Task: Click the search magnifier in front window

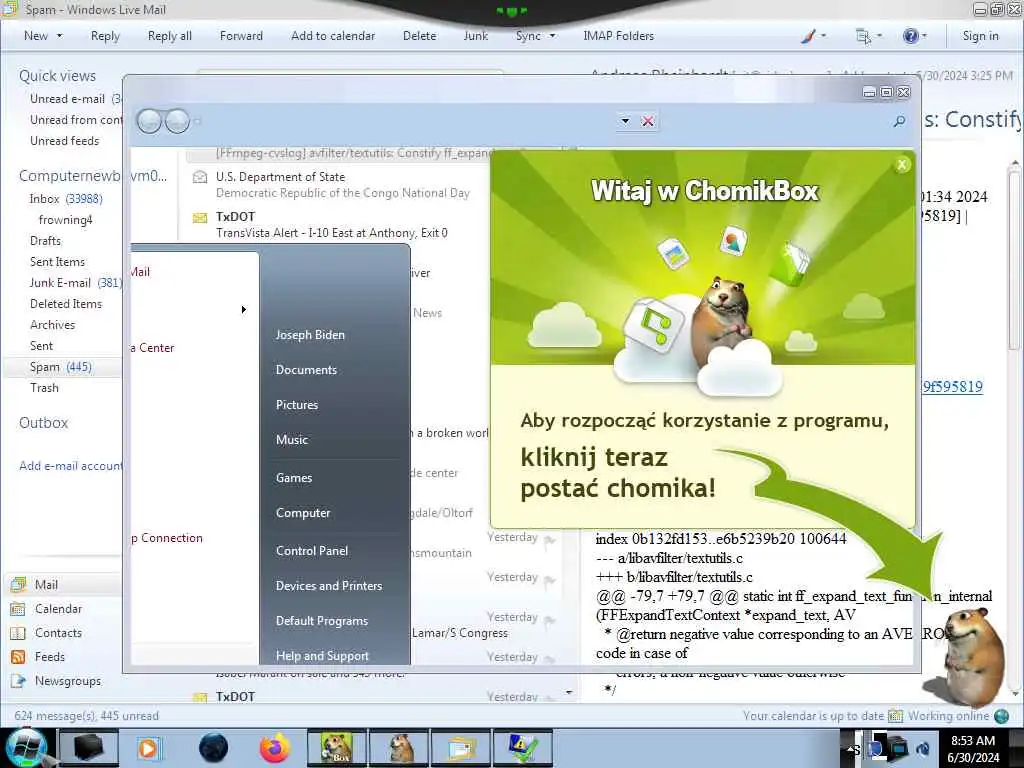Action: tap(899, 121)
